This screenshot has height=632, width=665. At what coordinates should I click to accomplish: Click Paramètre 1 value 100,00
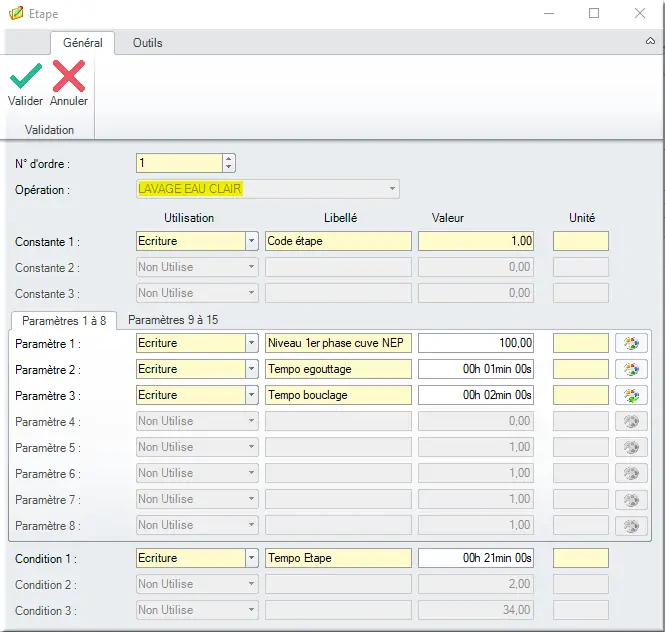(476, 343)
